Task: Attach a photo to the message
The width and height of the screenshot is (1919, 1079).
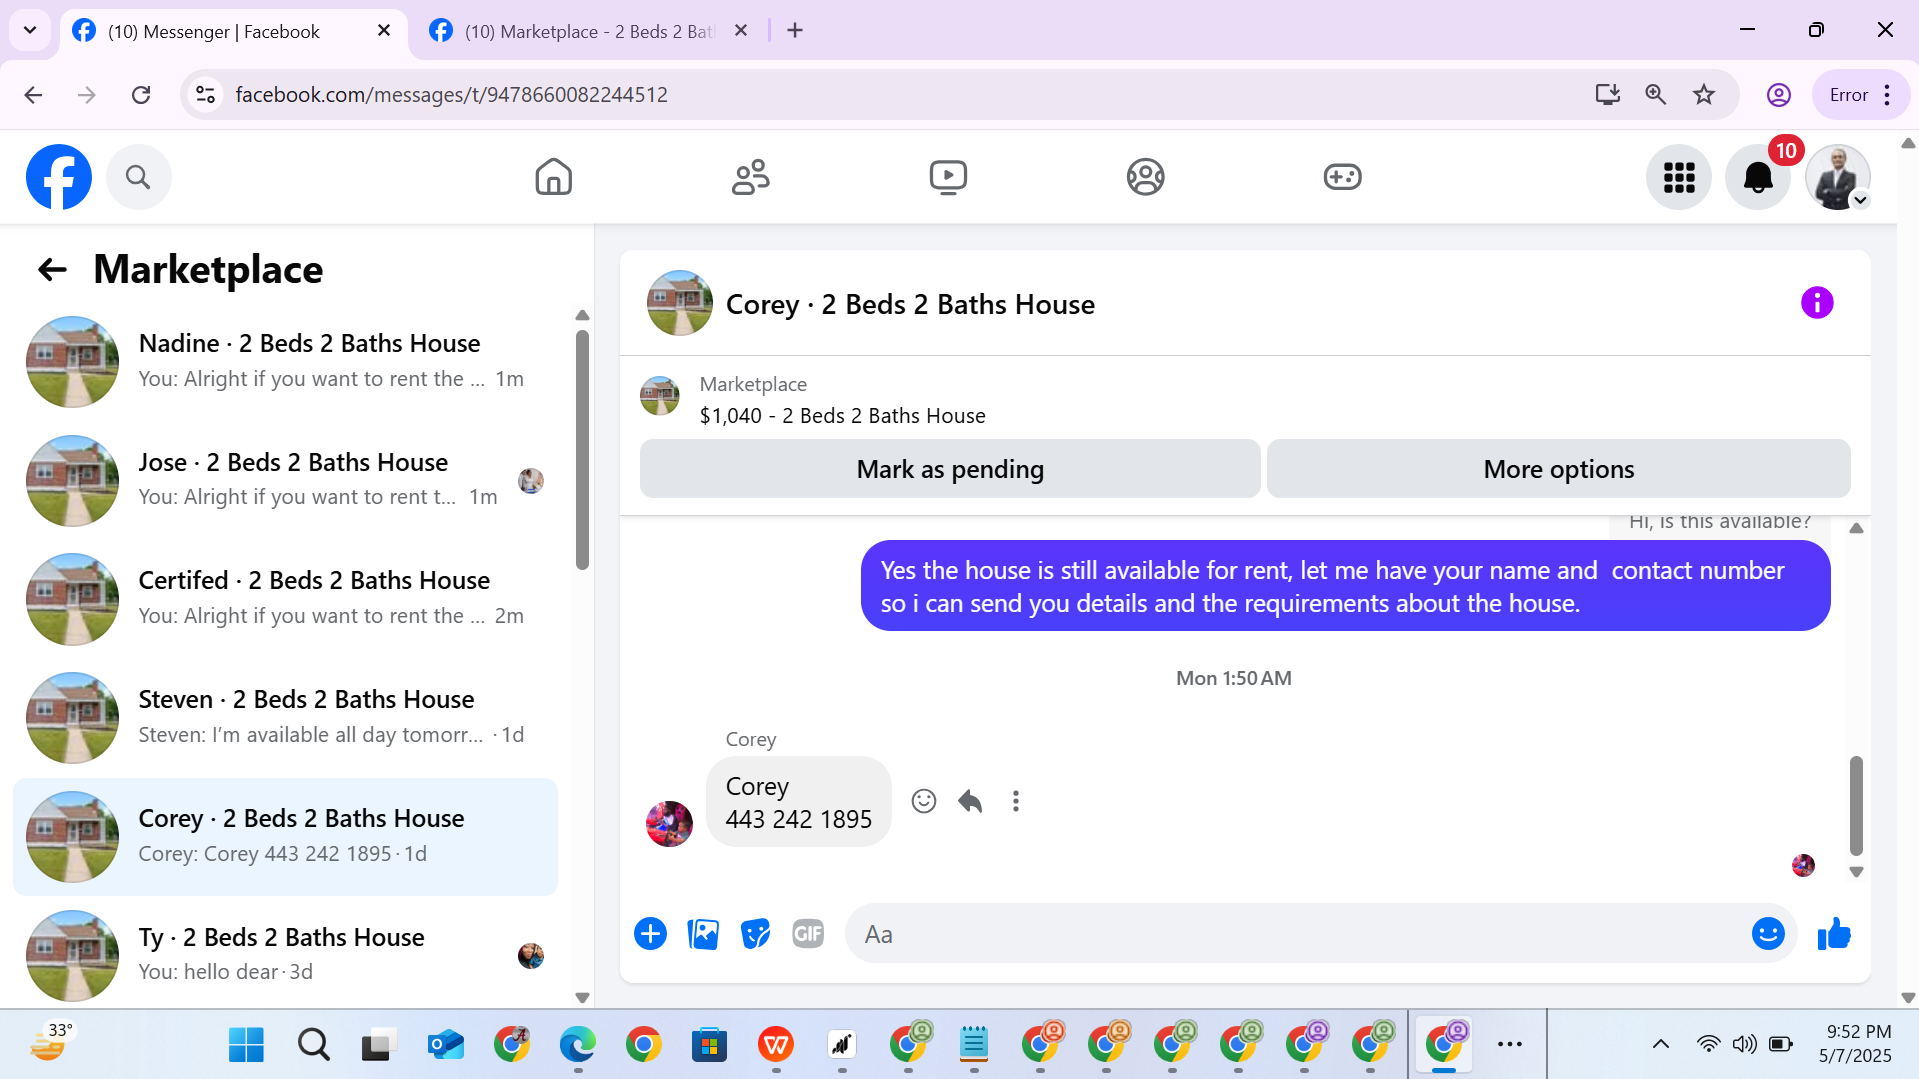Action: (x=703, y=934)
